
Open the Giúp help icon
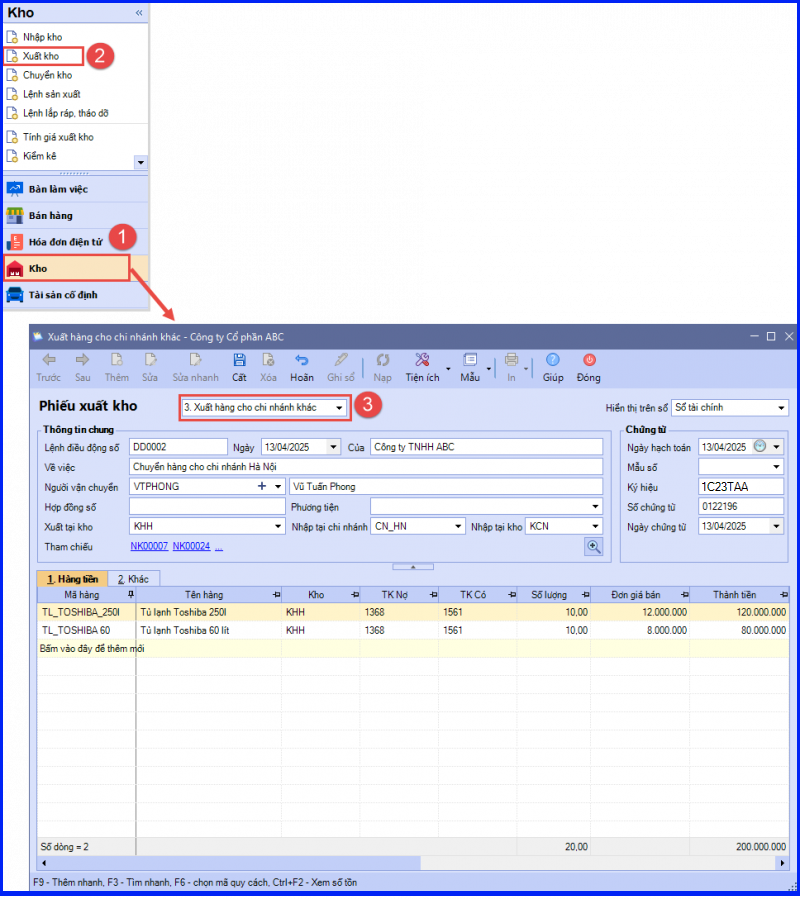[x=553, y=360]
